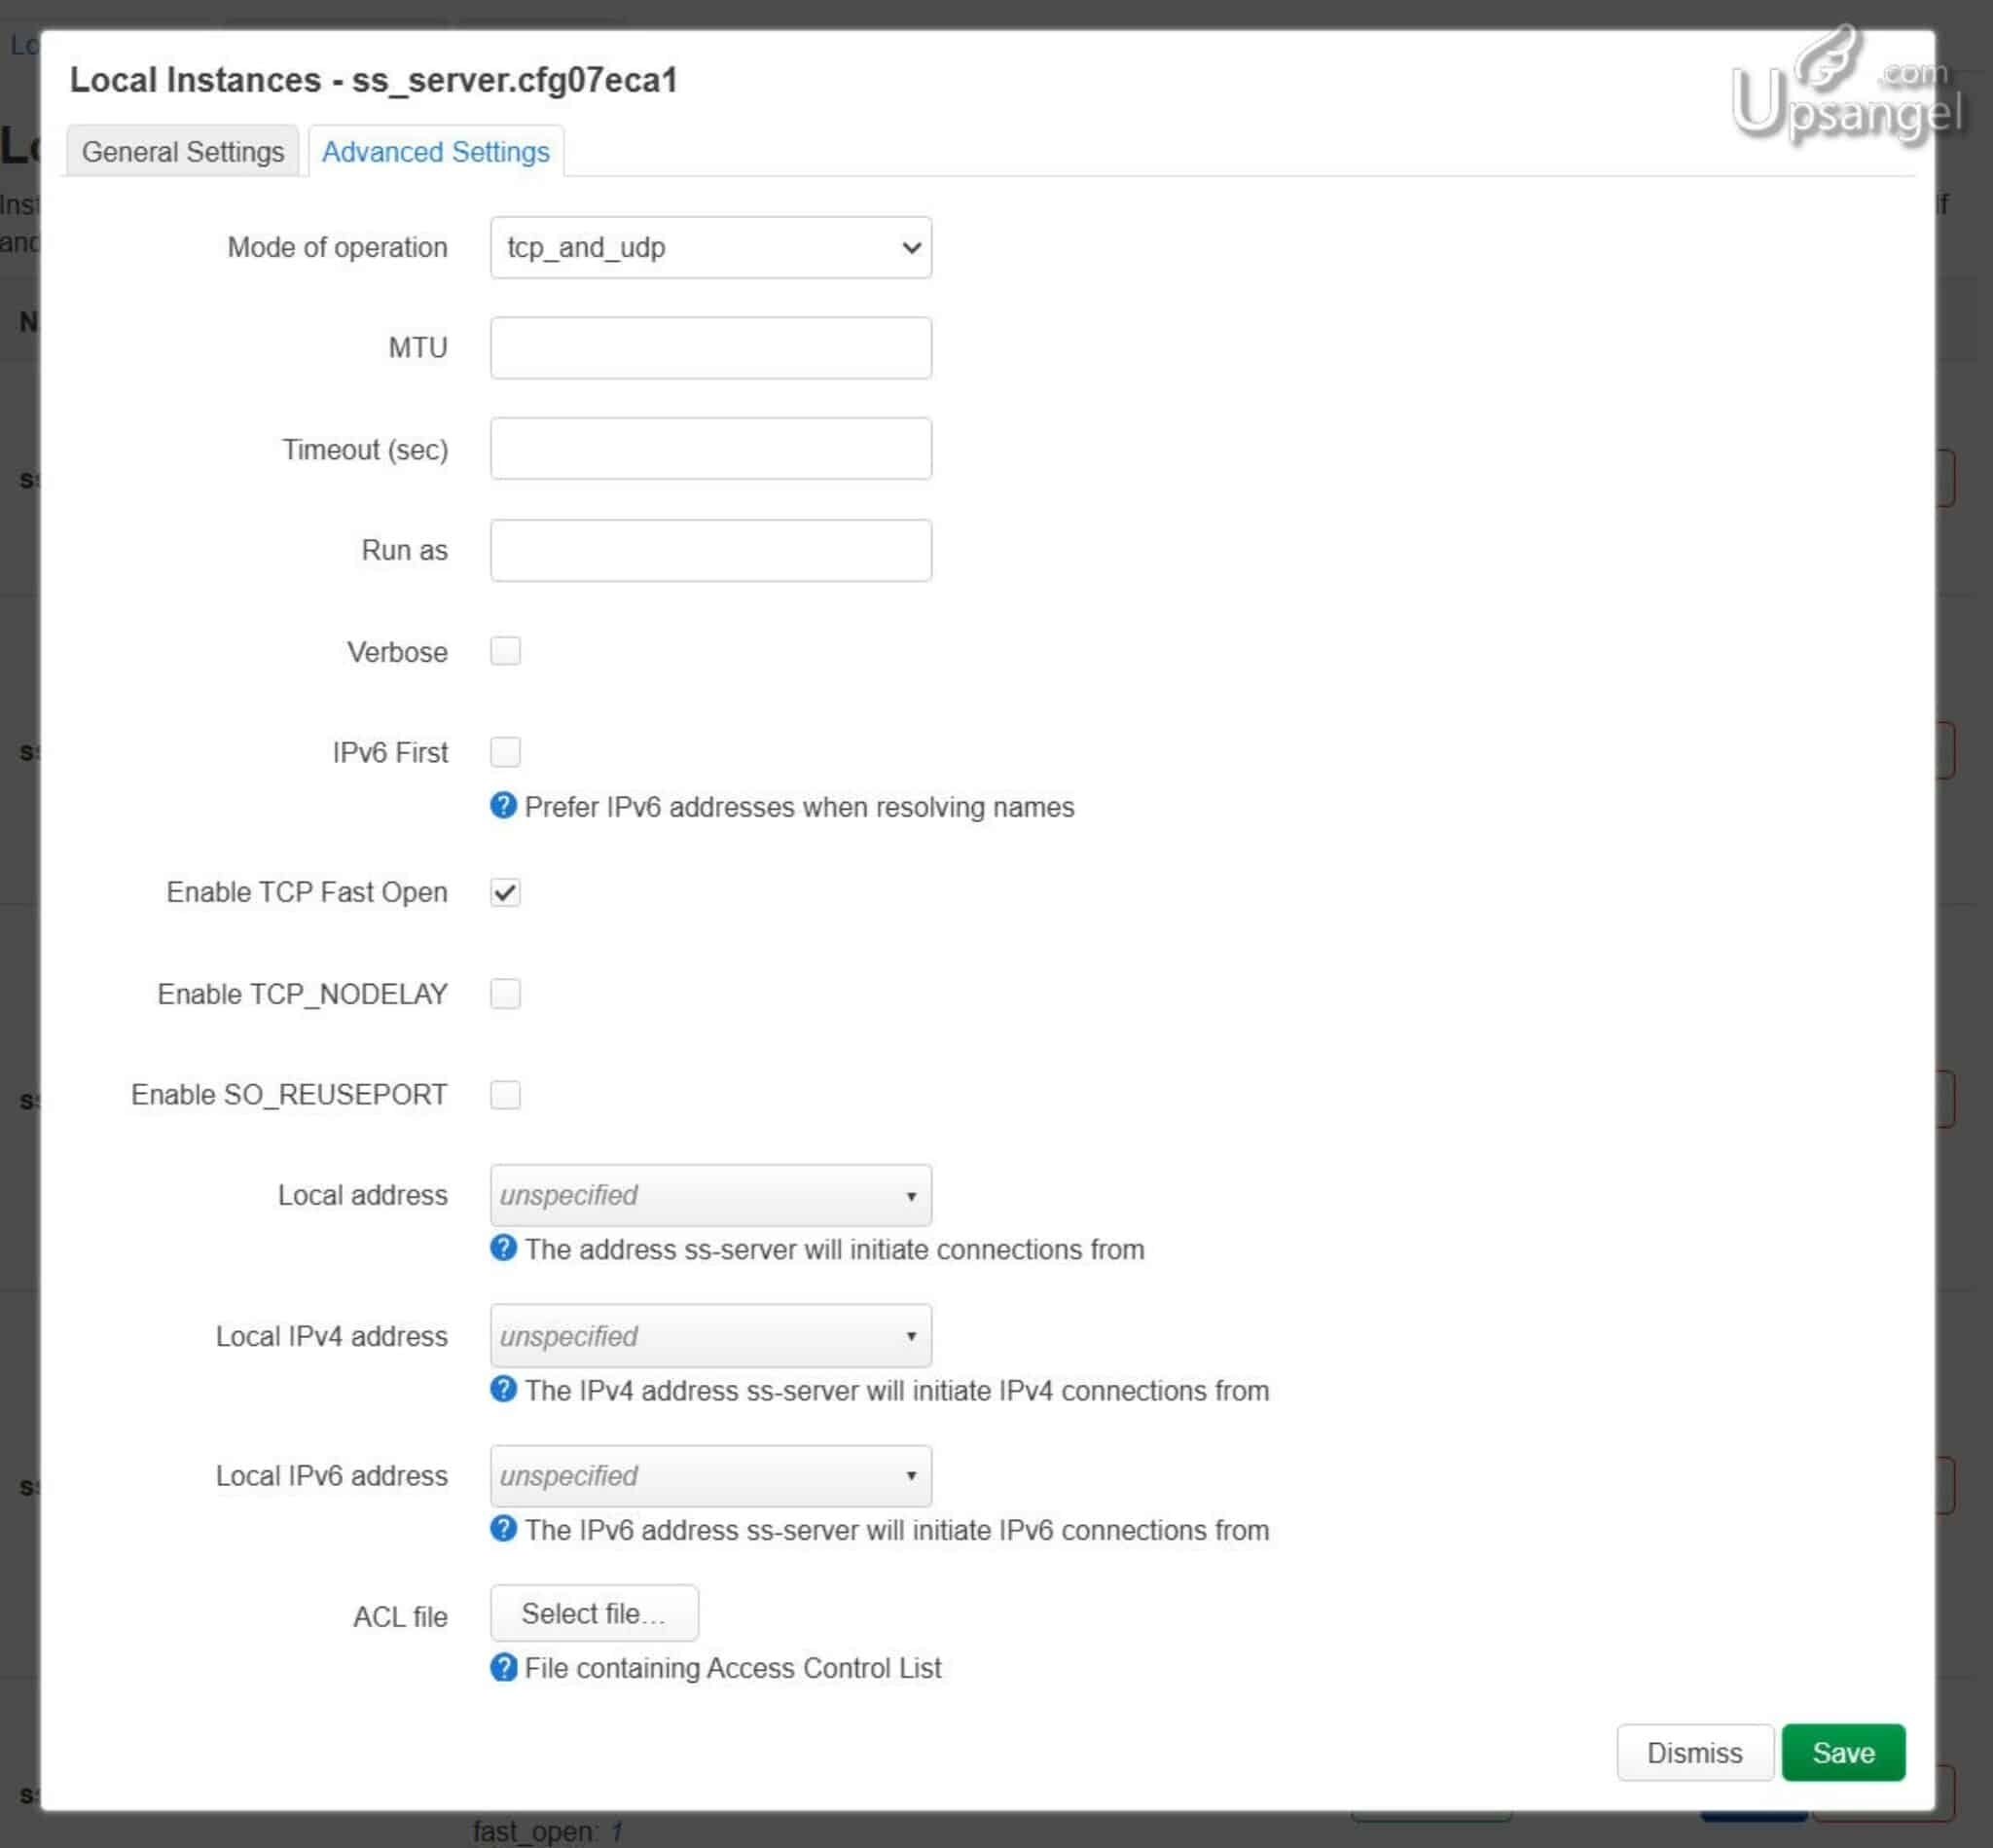This screenshot has height=1848, width=1993.
Task: Select the Advanced Settings tab
Action: [434, 151]
